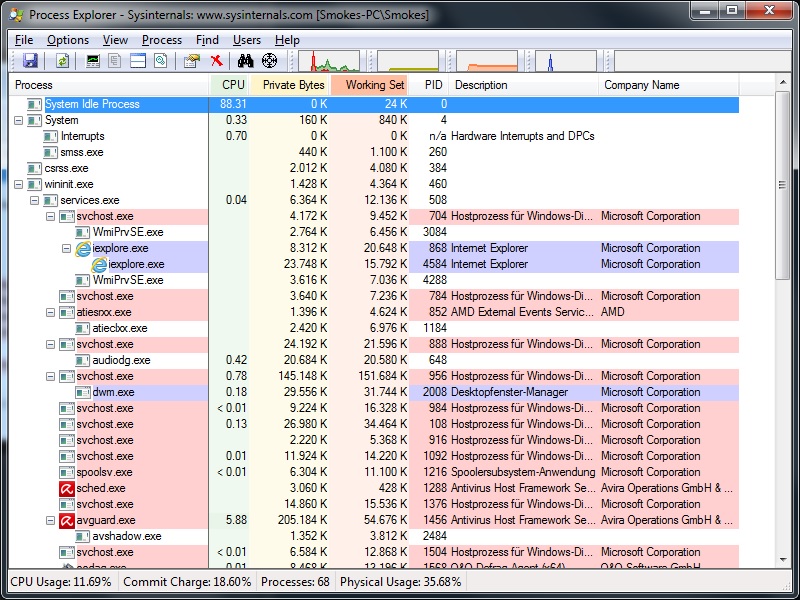Open the Properties toolbar icon
This screenshot has width=800, height=600.
192,61
